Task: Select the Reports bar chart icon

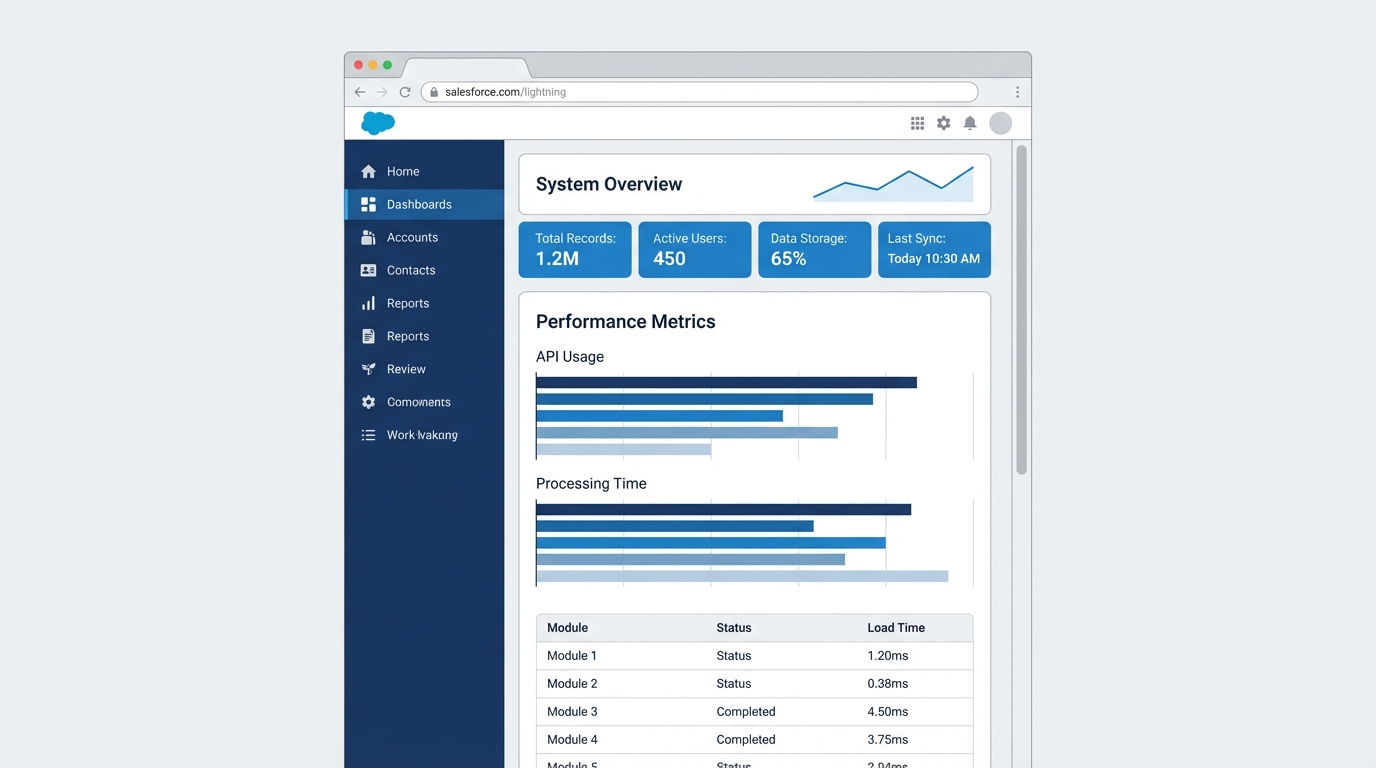Action: 370,303
